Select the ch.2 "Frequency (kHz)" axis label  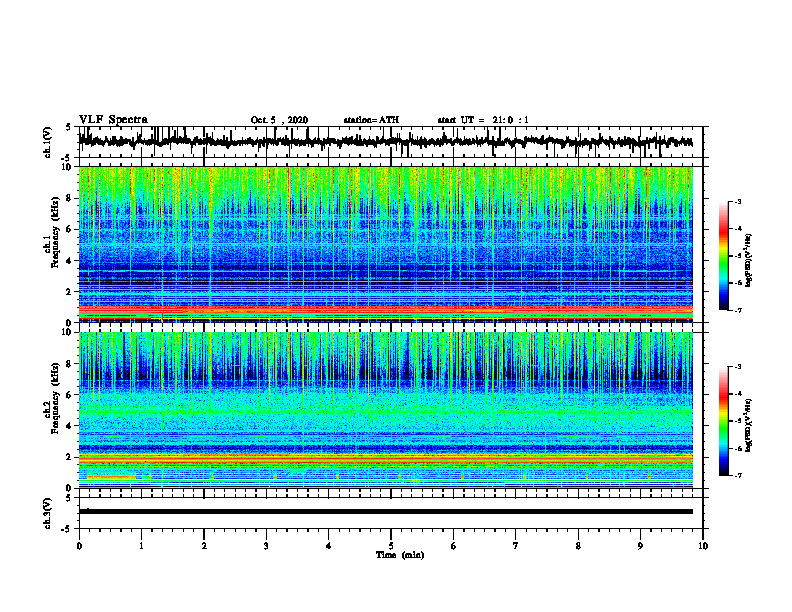click(x=55, y=398)
